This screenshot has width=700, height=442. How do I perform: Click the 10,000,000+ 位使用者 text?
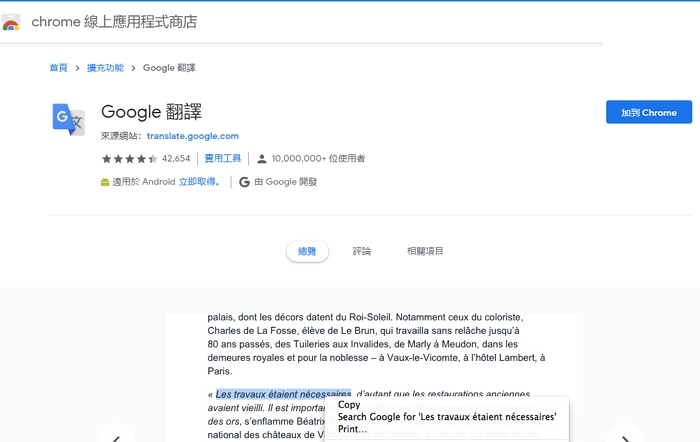318,158
